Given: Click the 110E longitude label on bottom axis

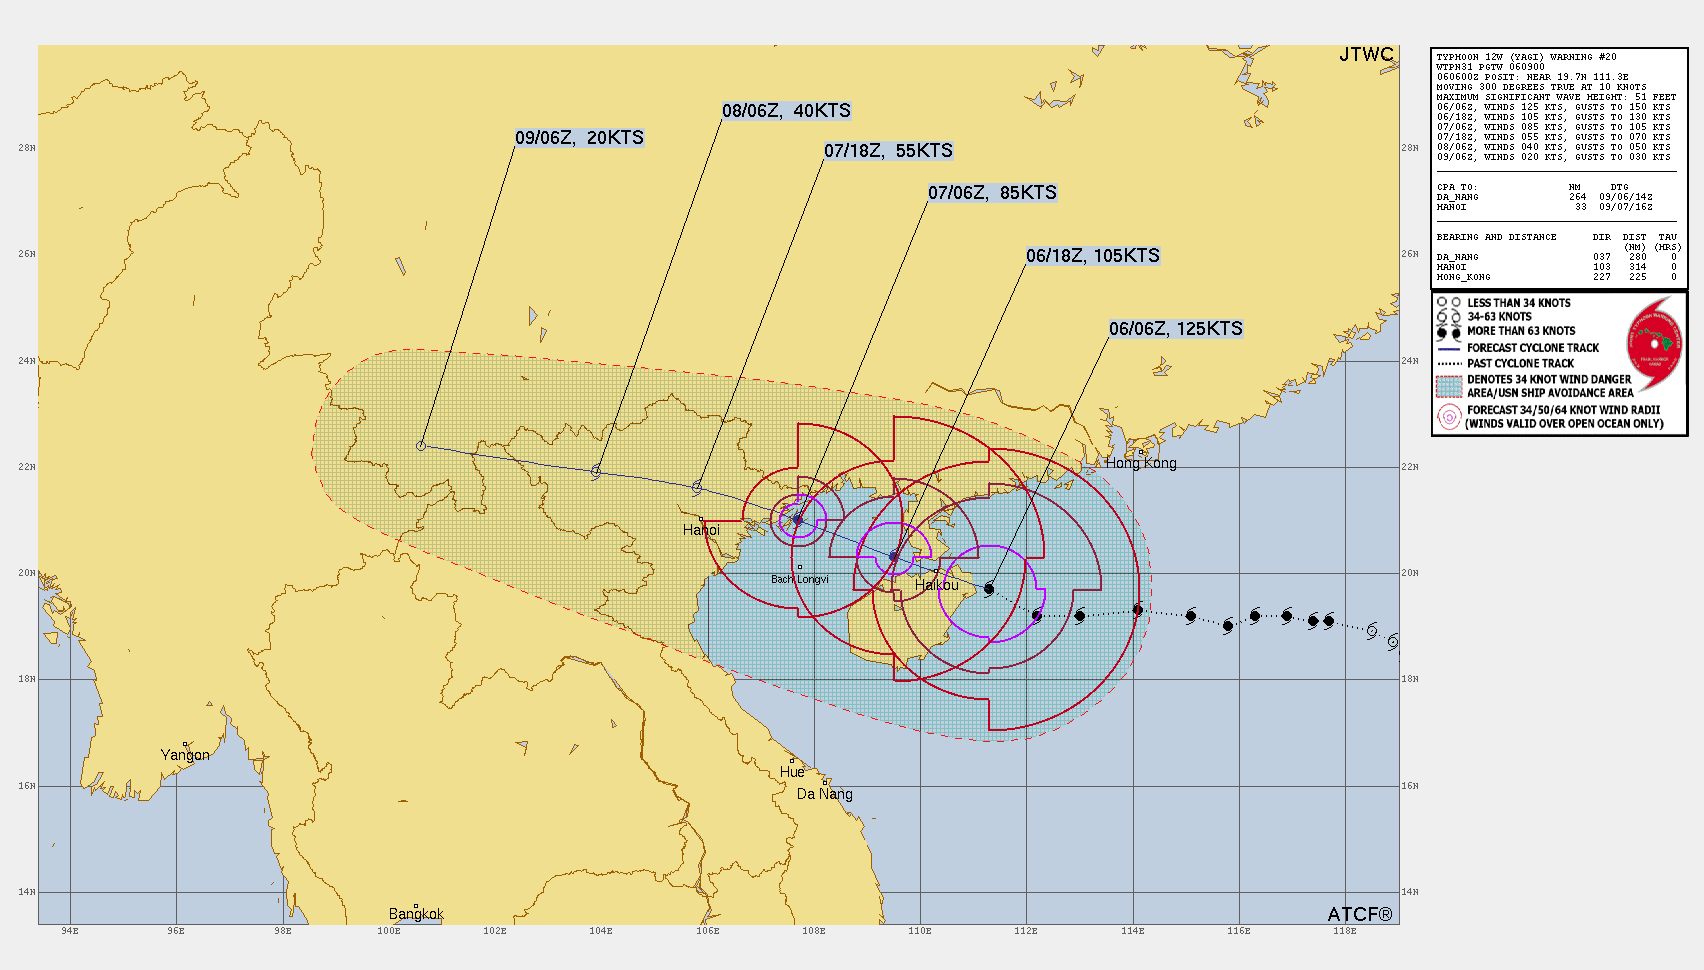Looking at the screenshot, I should point(920,931).
